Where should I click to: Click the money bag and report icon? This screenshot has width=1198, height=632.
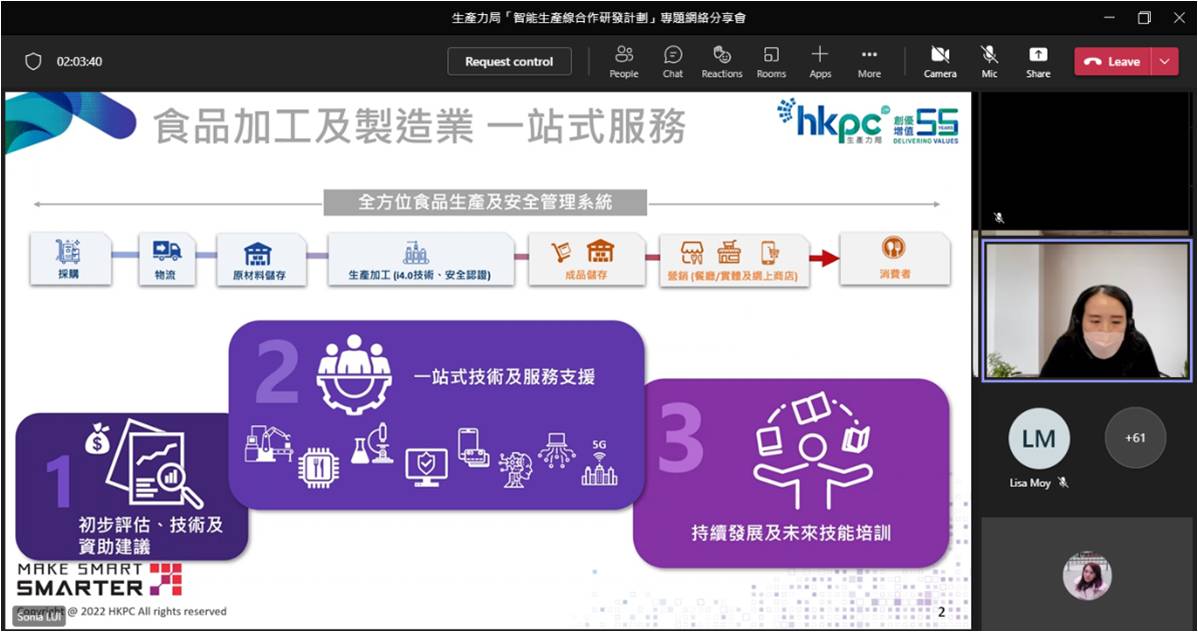(x=144, y=462)
